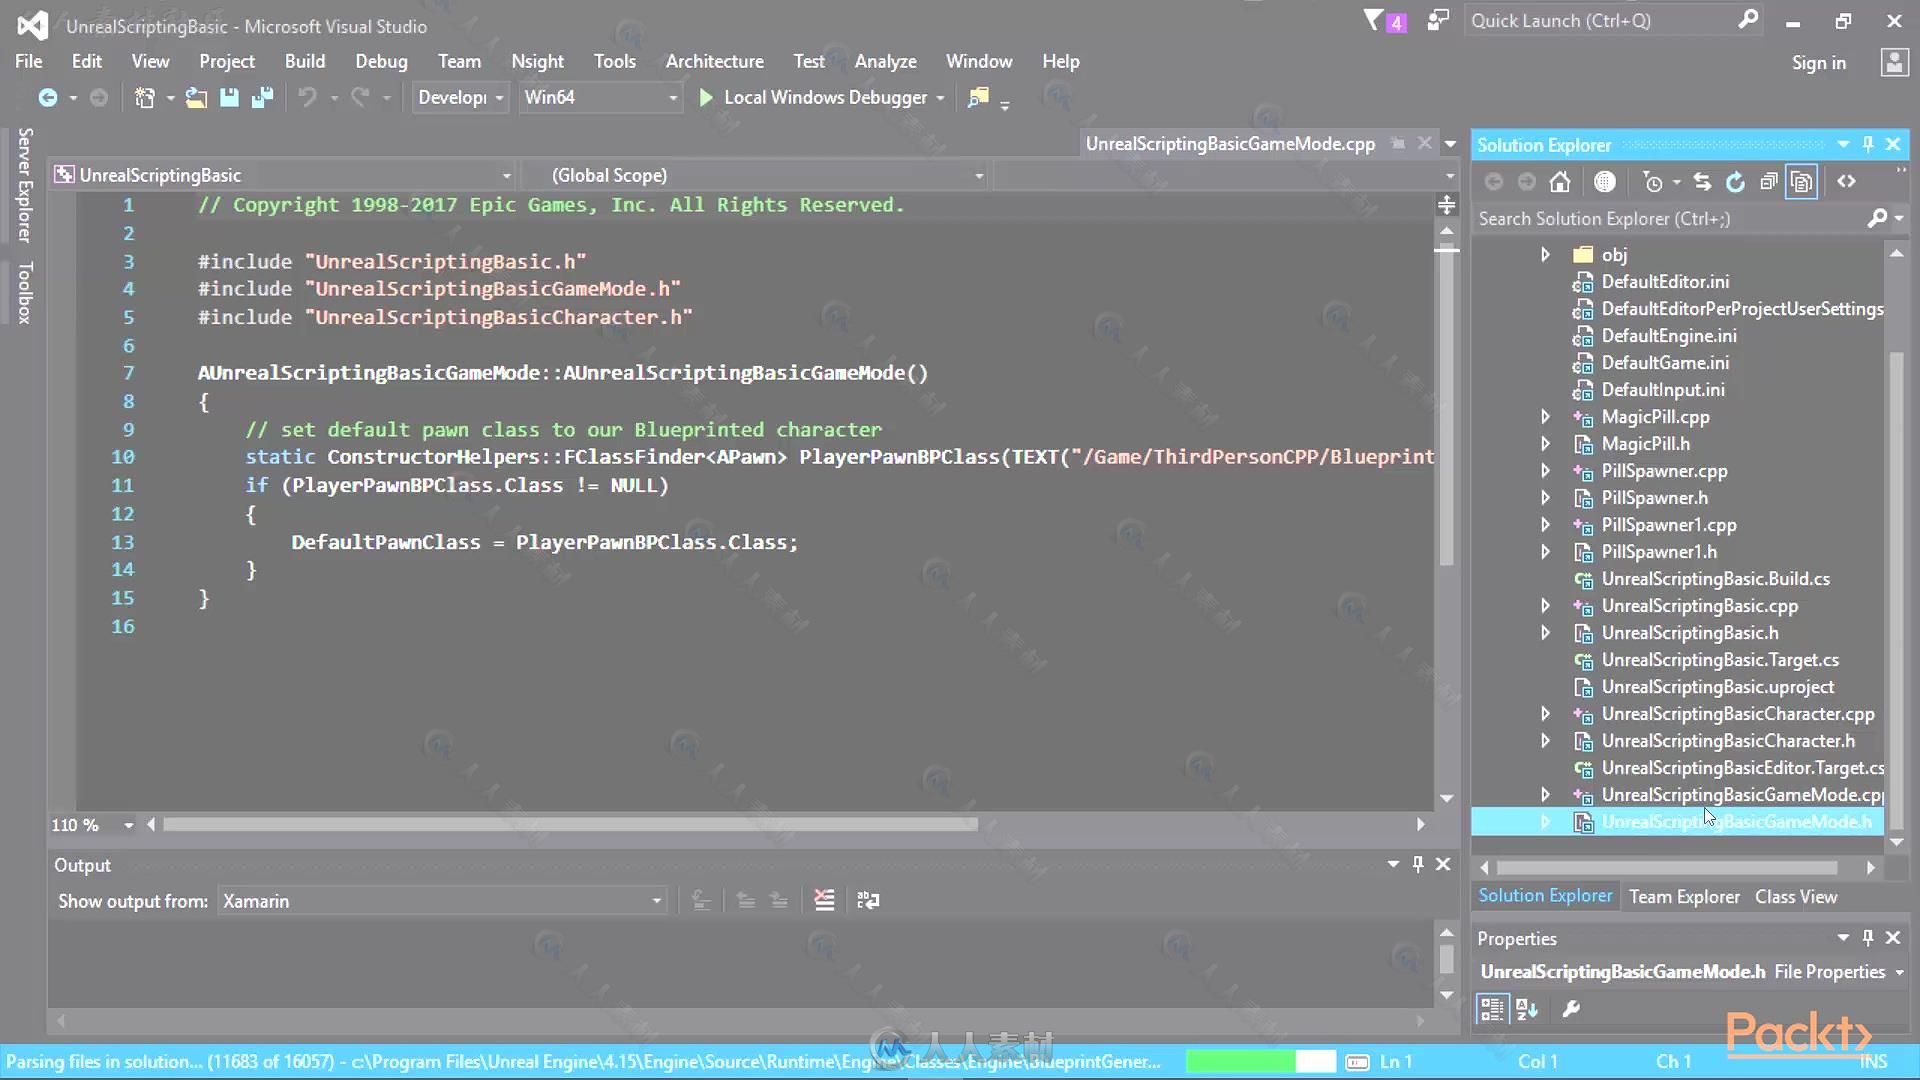Toggle pin on the Output panel
The width and height of the screenshot is (1920, 1080).
click(x=1418, y=864)
